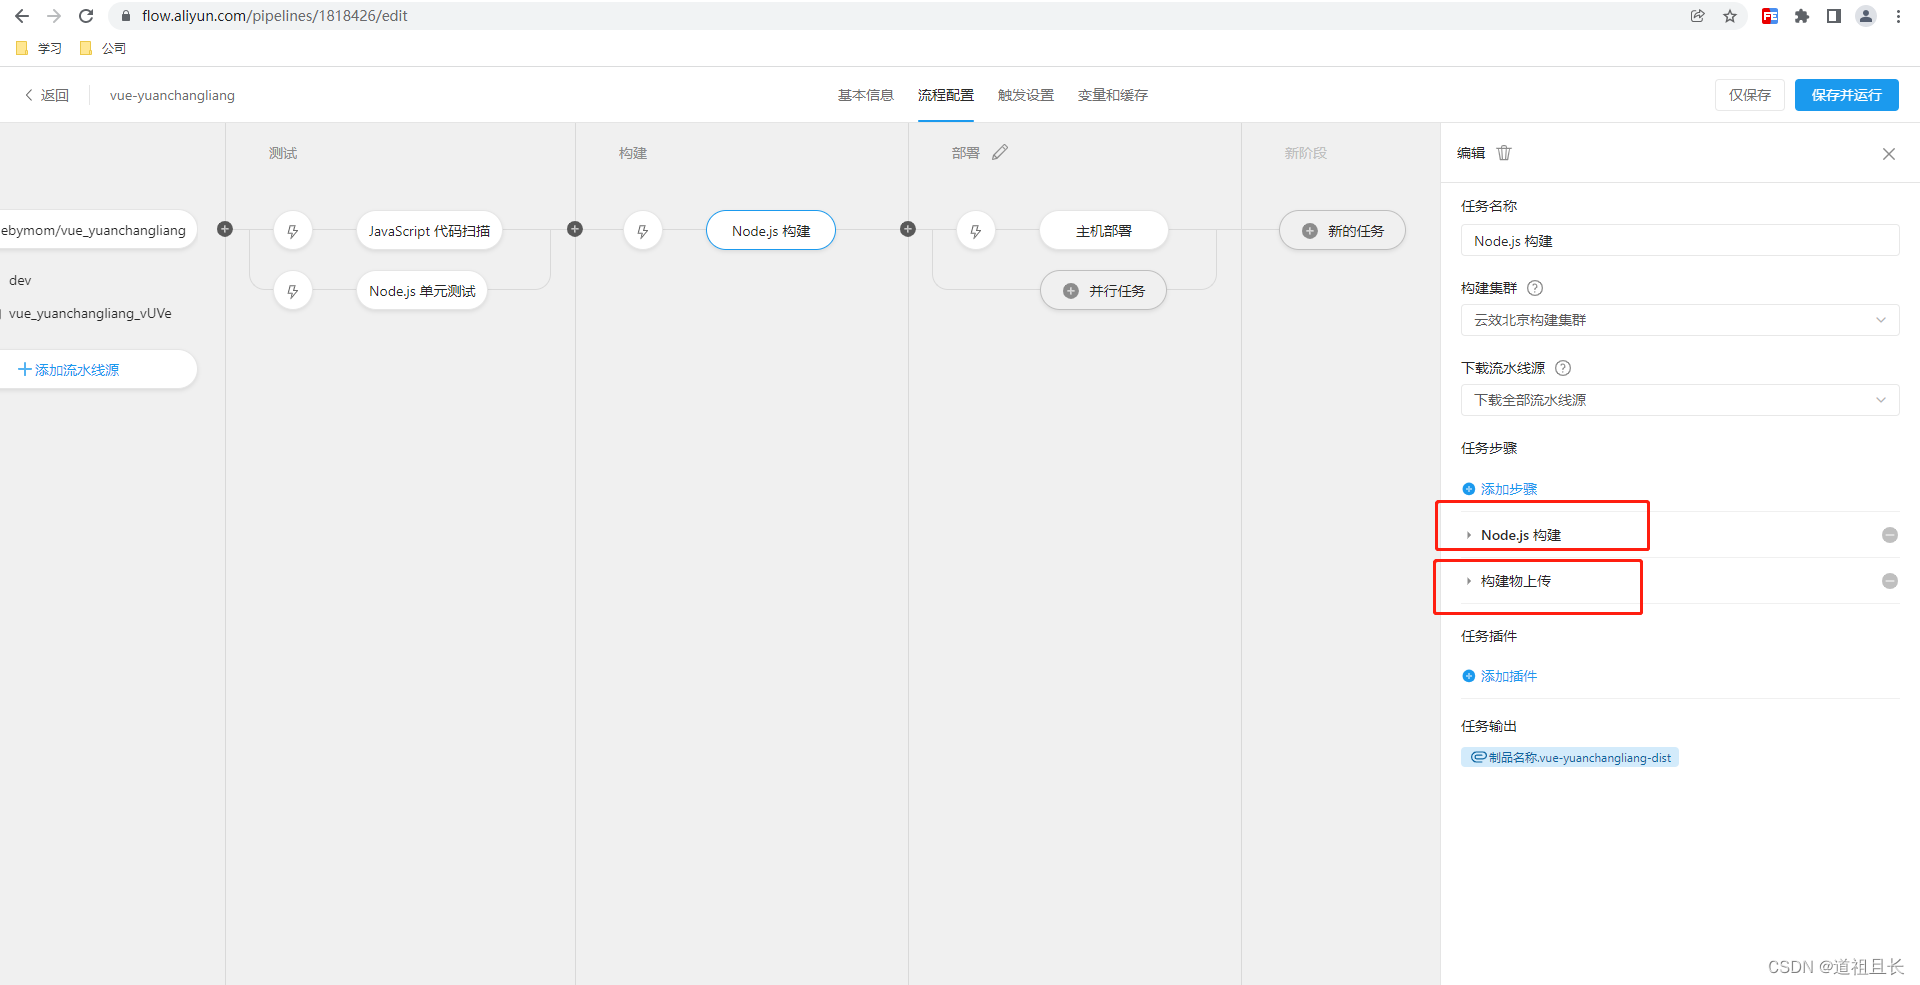1920x985 pixels.
Task: Click the address bar URL
Action: point(275,16)
